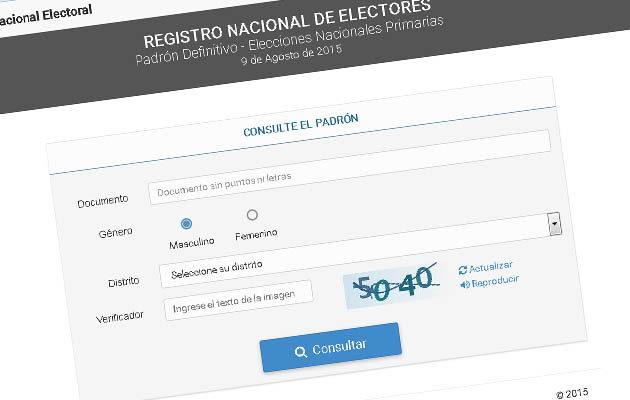Click the Distrito field label
630x400 pixels.
(124, 282)
